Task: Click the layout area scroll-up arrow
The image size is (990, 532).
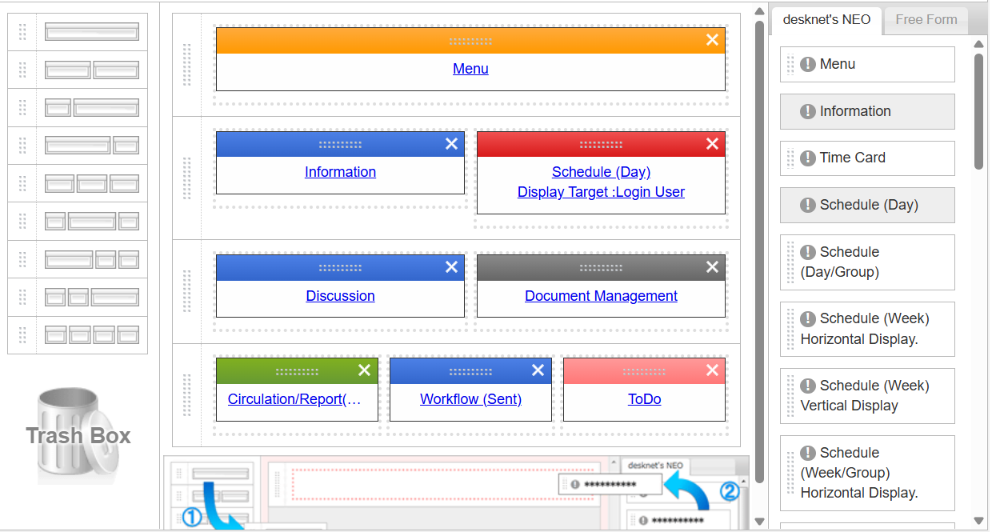Action: (x=760, y=11)
